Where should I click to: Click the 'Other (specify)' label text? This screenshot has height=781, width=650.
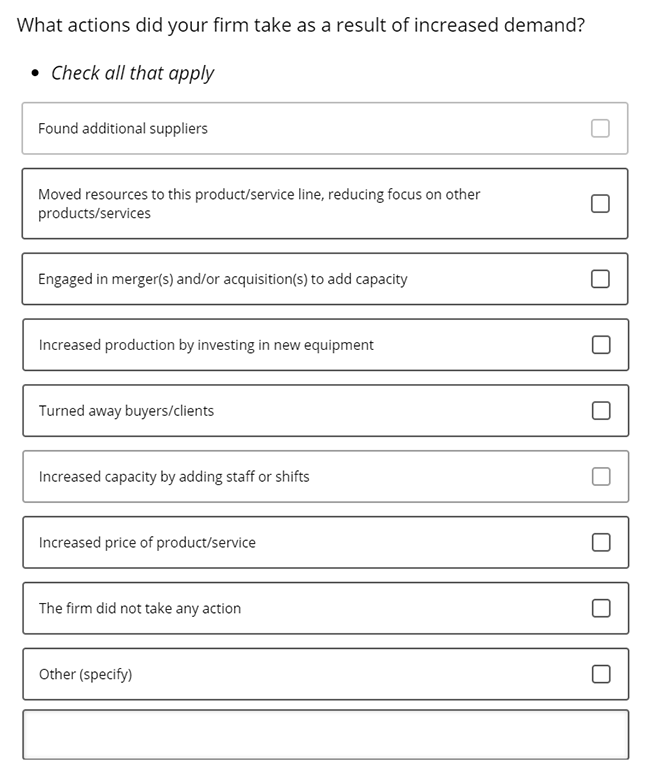(x=85, y=674)
